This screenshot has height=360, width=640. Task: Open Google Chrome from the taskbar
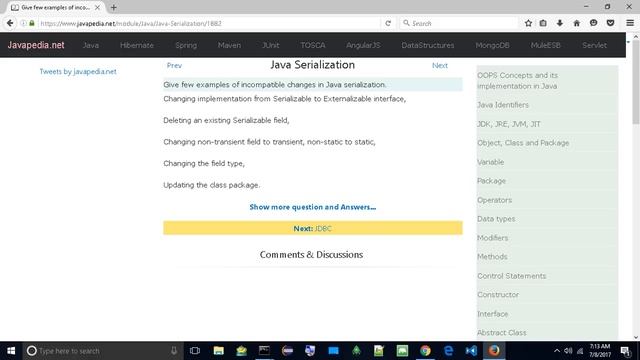point(425,351)
